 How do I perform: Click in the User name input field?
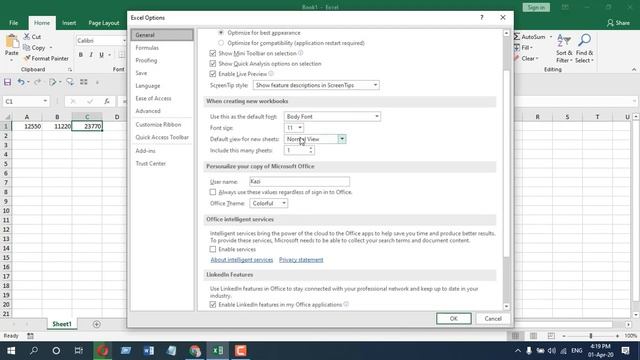pyautogui.click(x=299, y=181)
